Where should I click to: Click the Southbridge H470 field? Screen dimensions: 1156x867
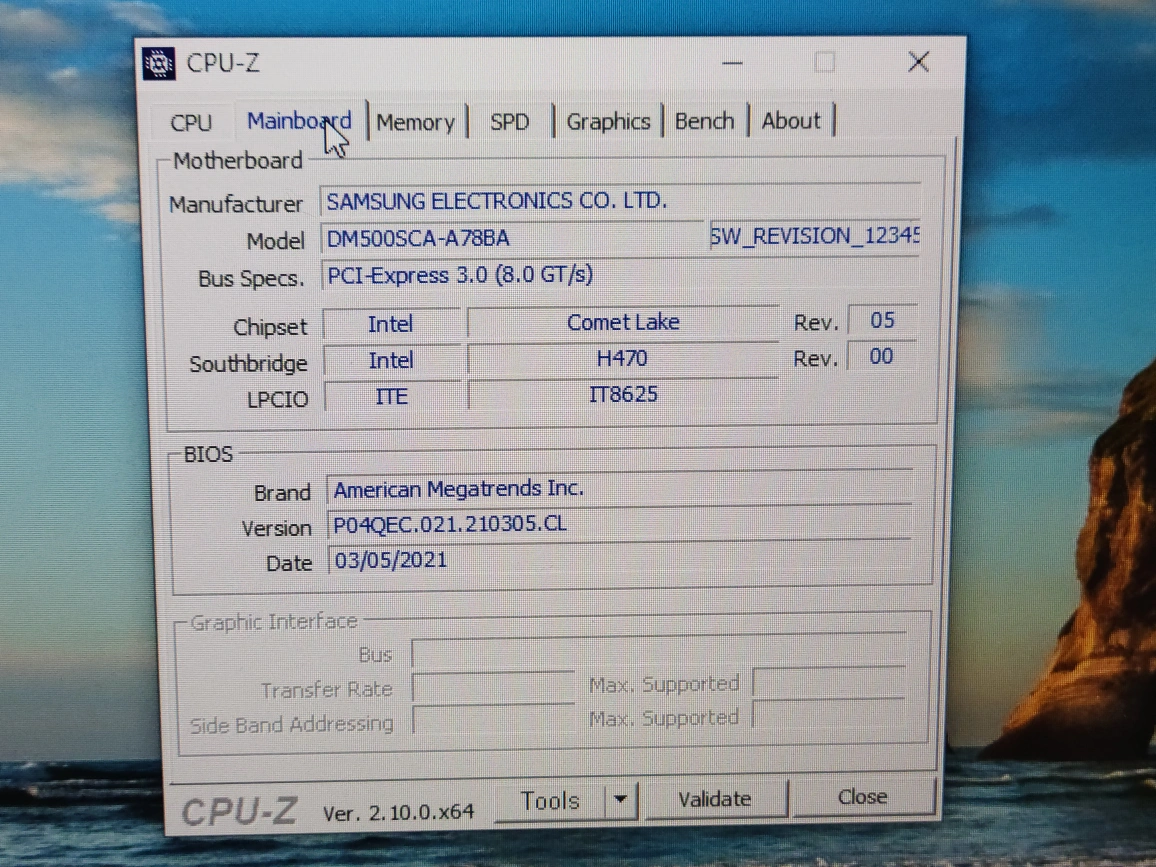622,358
